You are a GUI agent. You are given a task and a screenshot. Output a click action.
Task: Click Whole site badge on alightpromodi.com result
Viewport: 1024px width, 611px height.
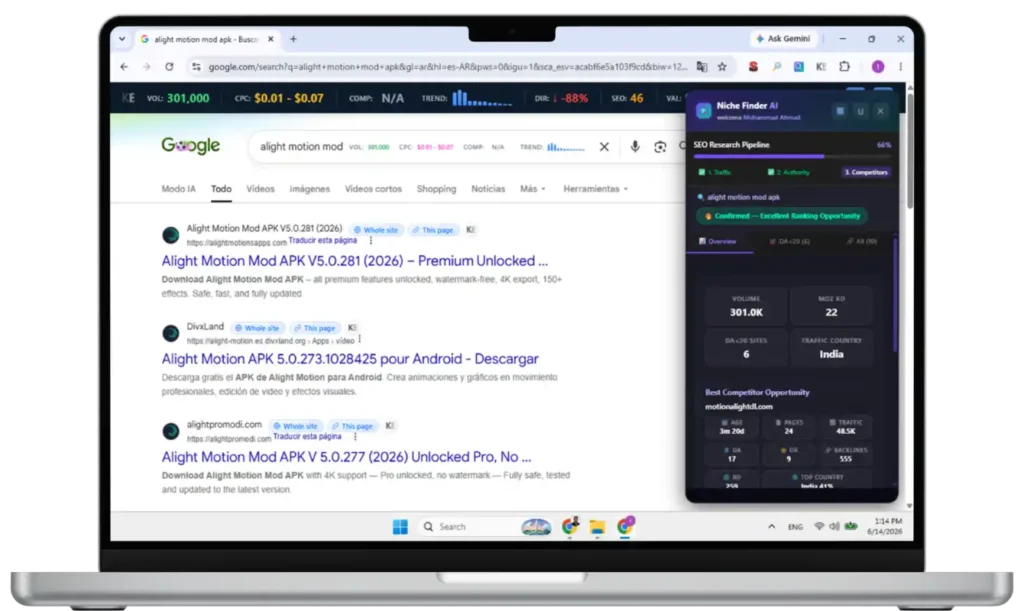pyautogui.click(x=296, y=426)
